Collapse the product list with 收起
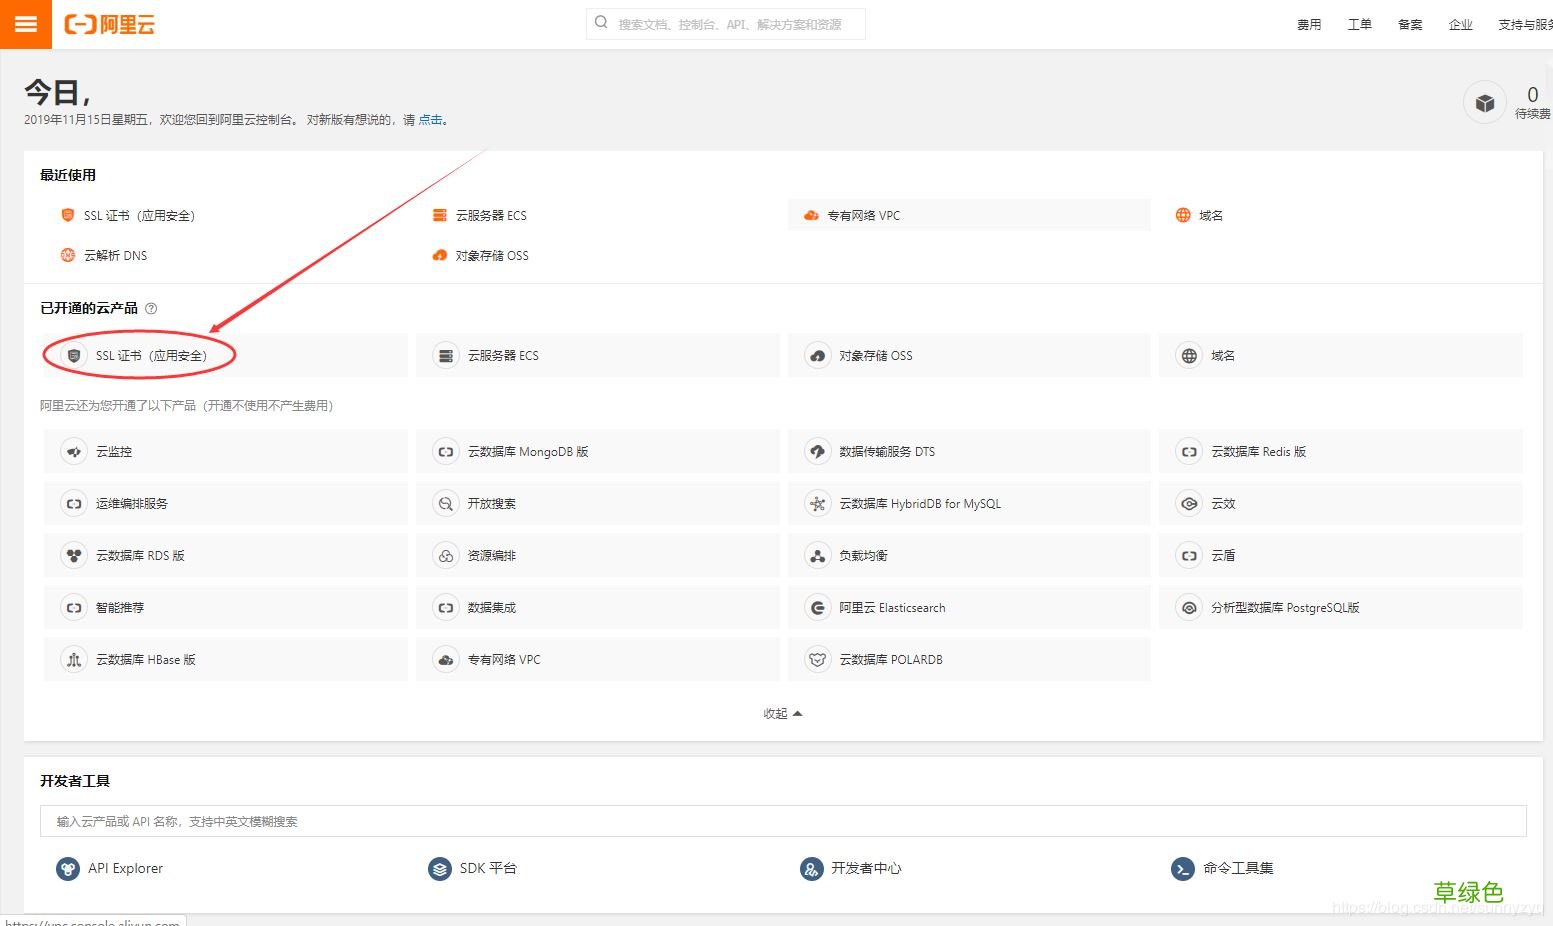The width and height of the screenshot is (1553, 926). [782, 713]
